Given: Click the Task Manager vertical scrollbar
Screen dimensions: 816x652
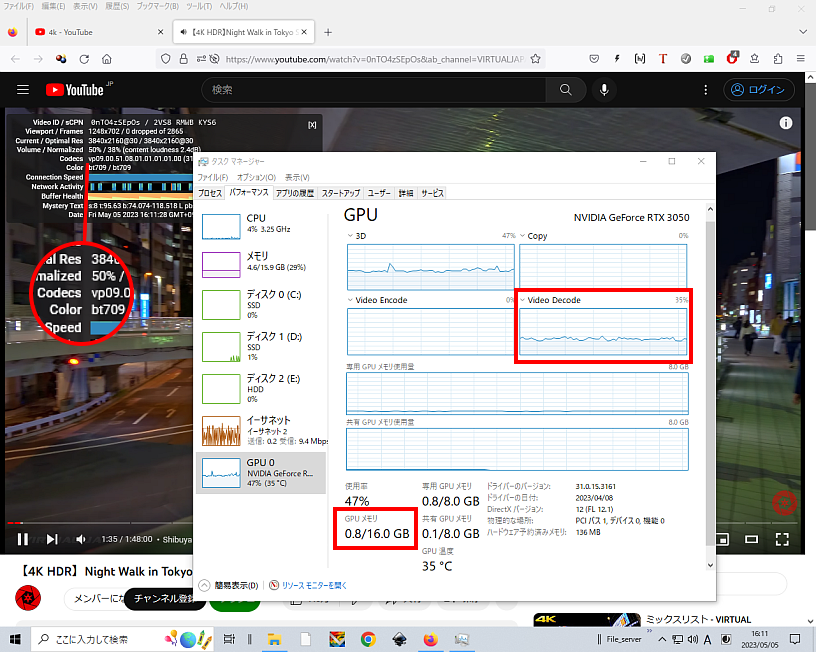Looking at the screenshot, I should coord(710,385).
